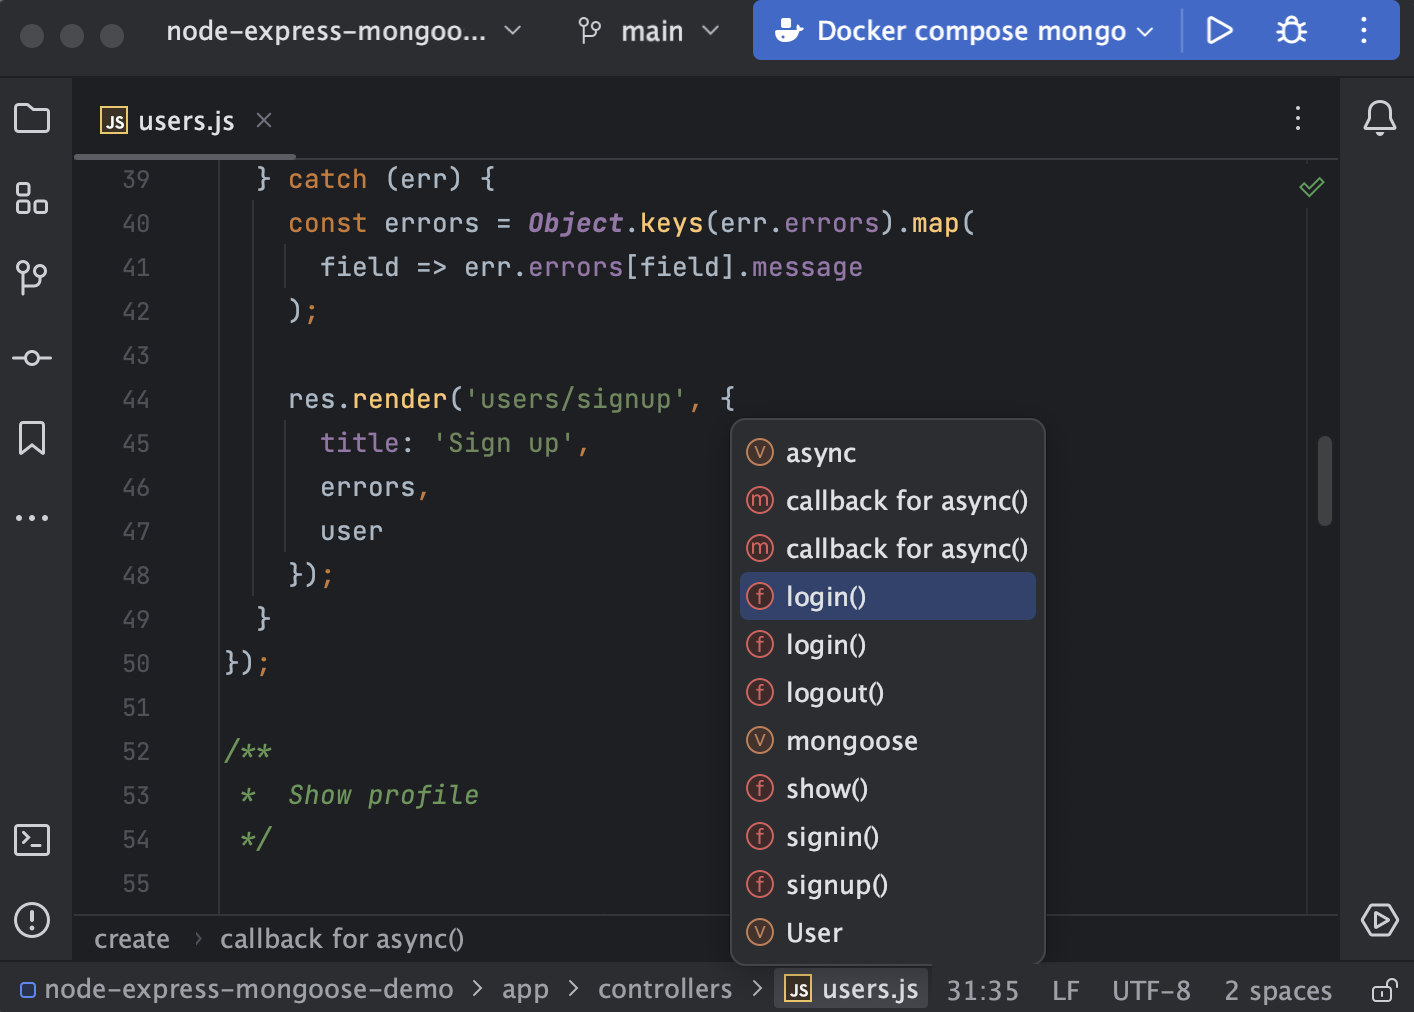Select logout() in popup list
Screen dimensions: 1414x1012
tap(888, 692)
